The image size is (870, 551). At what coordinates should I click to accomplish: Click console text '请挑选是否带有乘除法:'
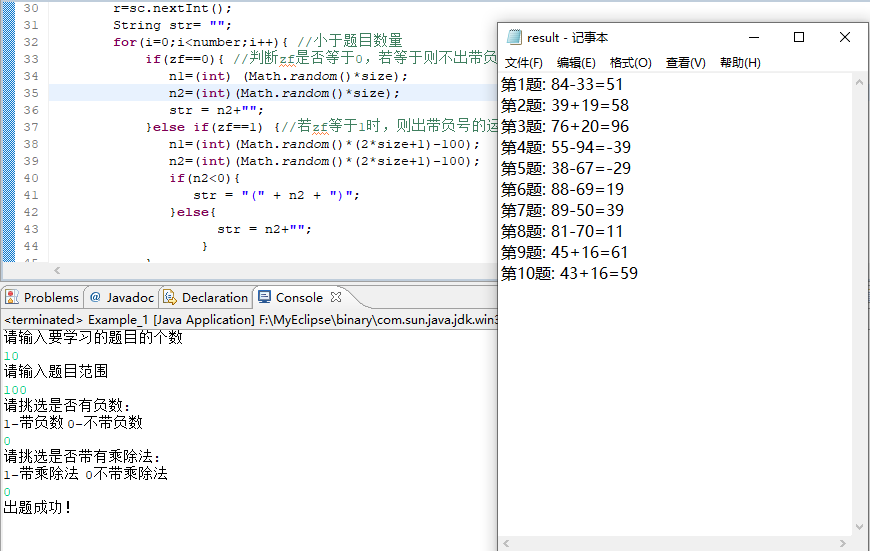(x=82, y=456)
